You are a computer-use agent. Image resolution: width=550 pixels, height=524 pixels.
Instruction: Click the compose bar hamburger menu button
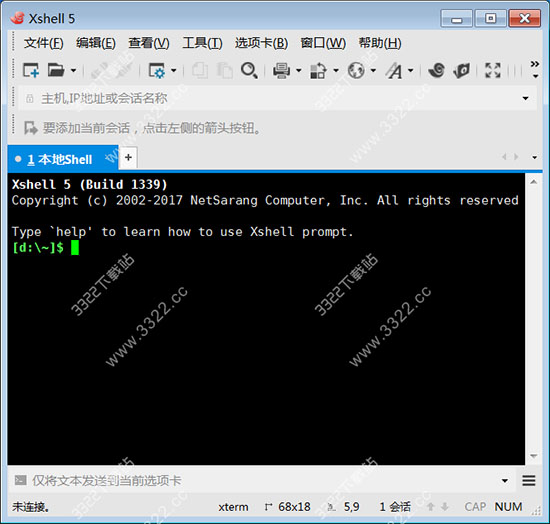click(x=529, y=481)
